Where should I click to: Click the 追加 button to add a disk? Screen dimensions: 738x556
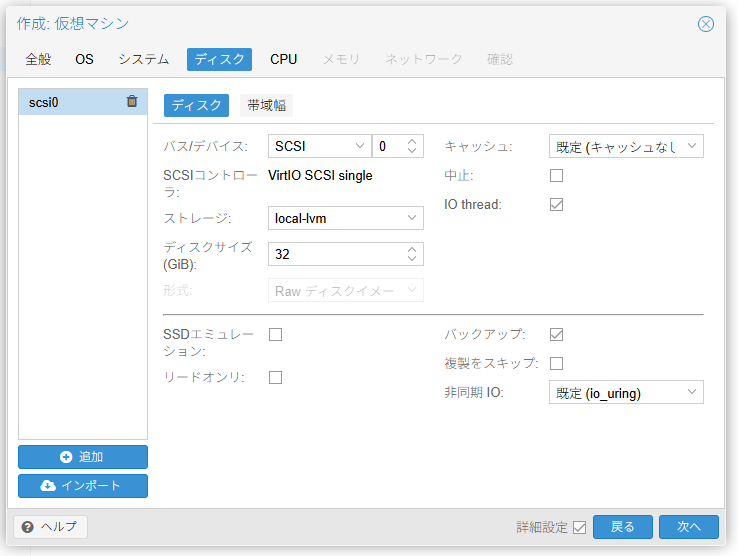pos(83,457)
